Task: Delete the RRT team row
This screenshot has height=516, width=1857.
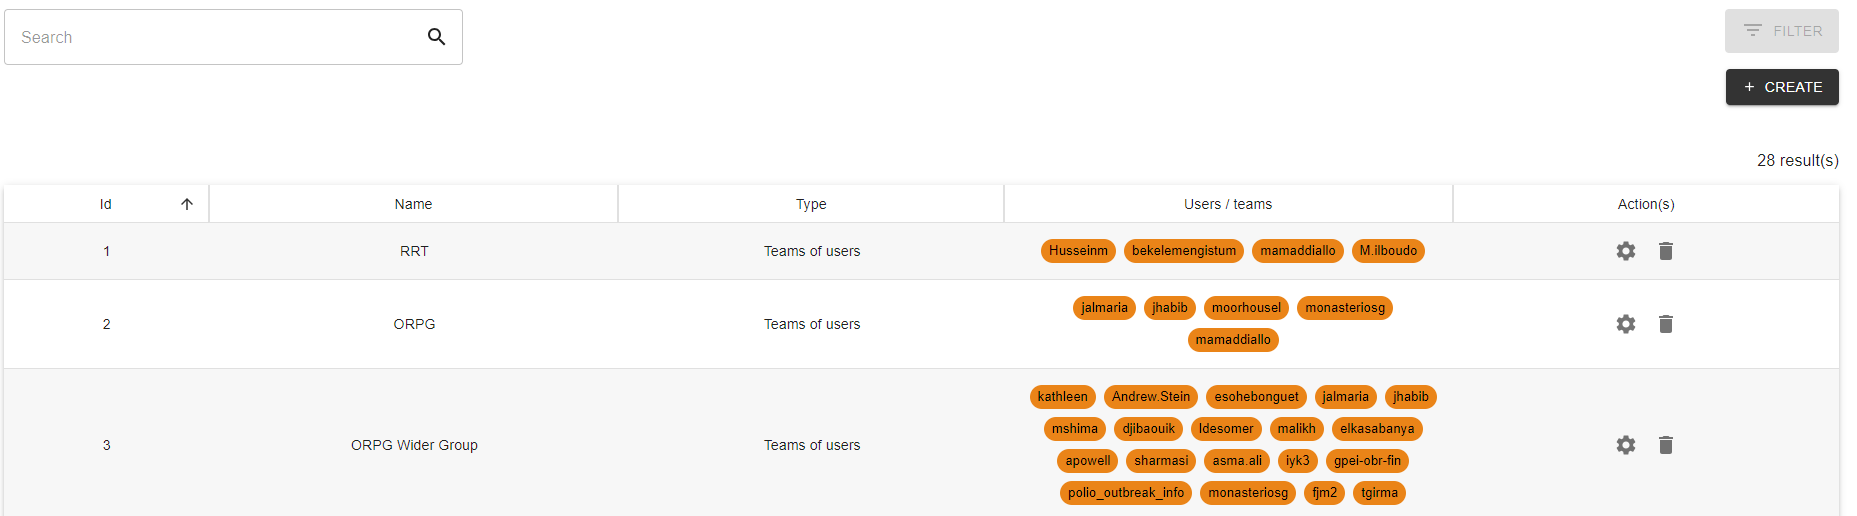Action: point(1665,251)
